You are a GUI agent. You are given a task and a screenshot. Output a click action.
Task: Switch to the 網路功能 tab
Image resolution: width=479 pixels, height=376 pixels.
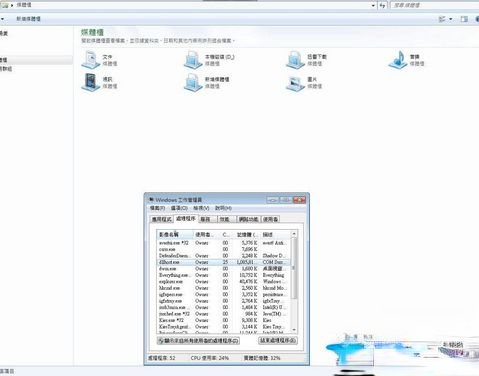pos(248,219)
